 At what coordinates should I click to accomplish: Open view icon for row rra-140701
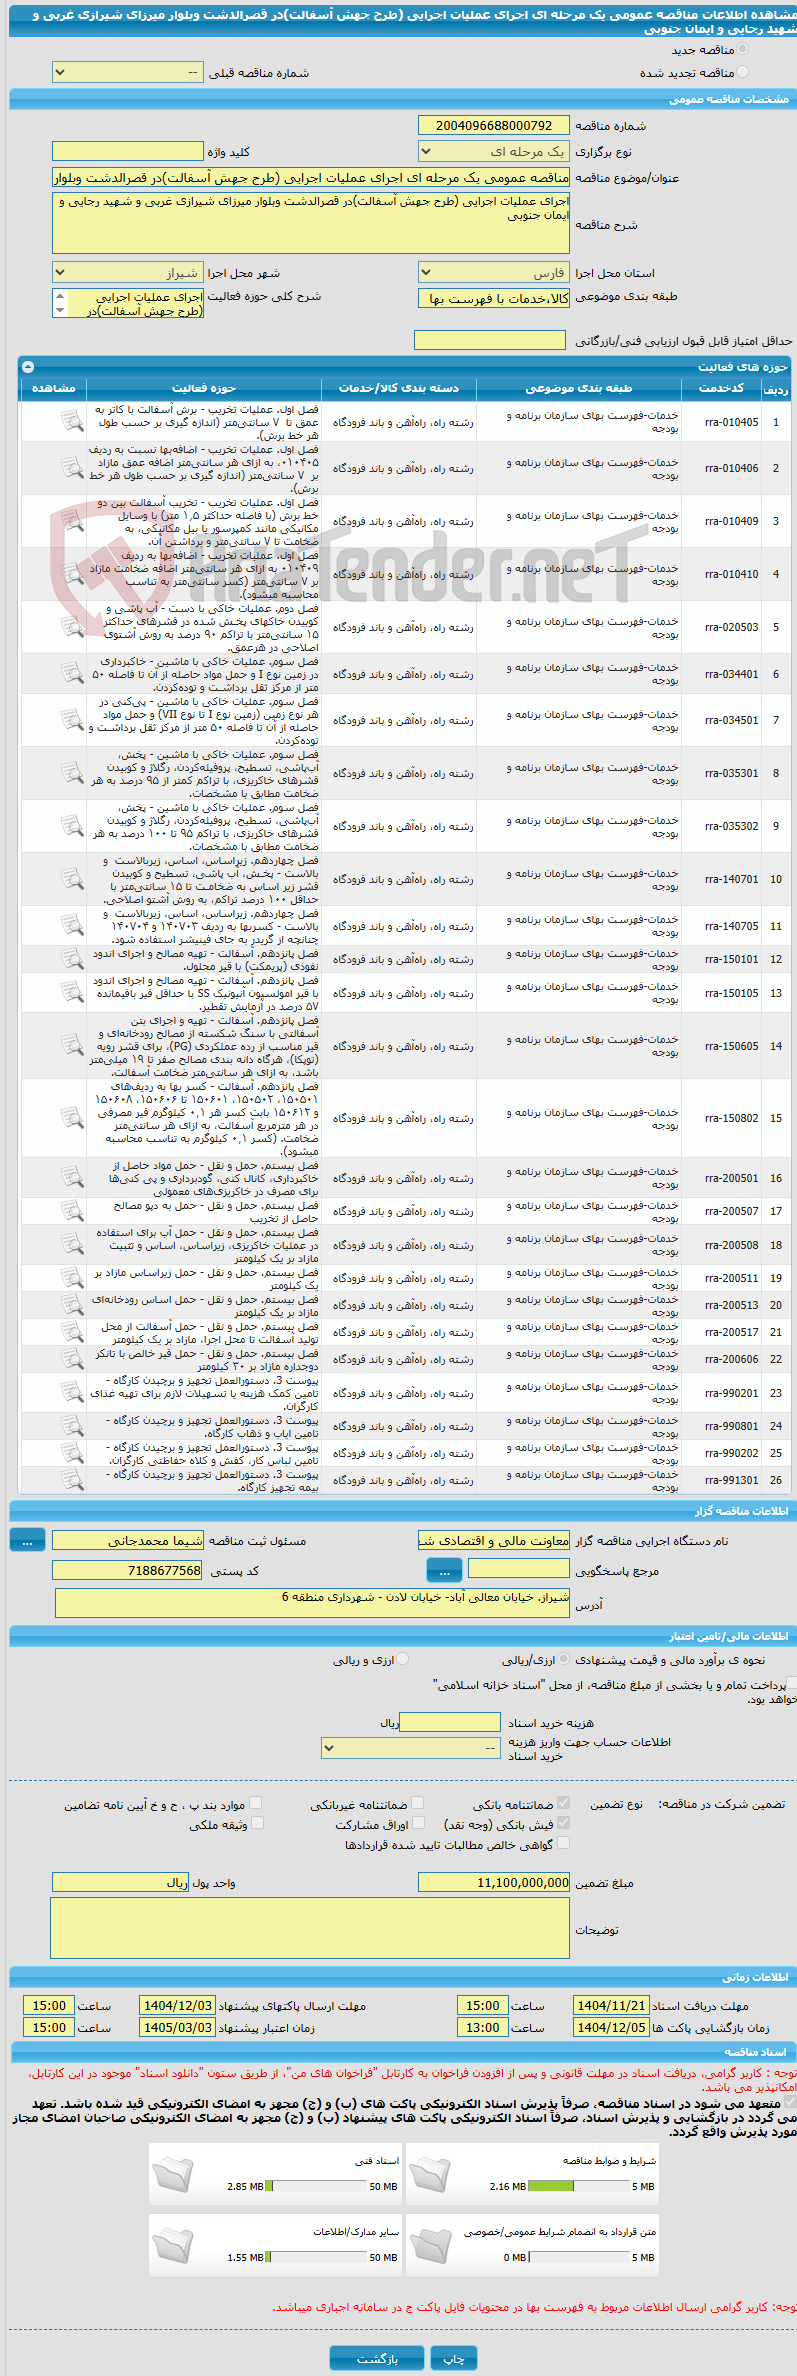tap(72, 879)
